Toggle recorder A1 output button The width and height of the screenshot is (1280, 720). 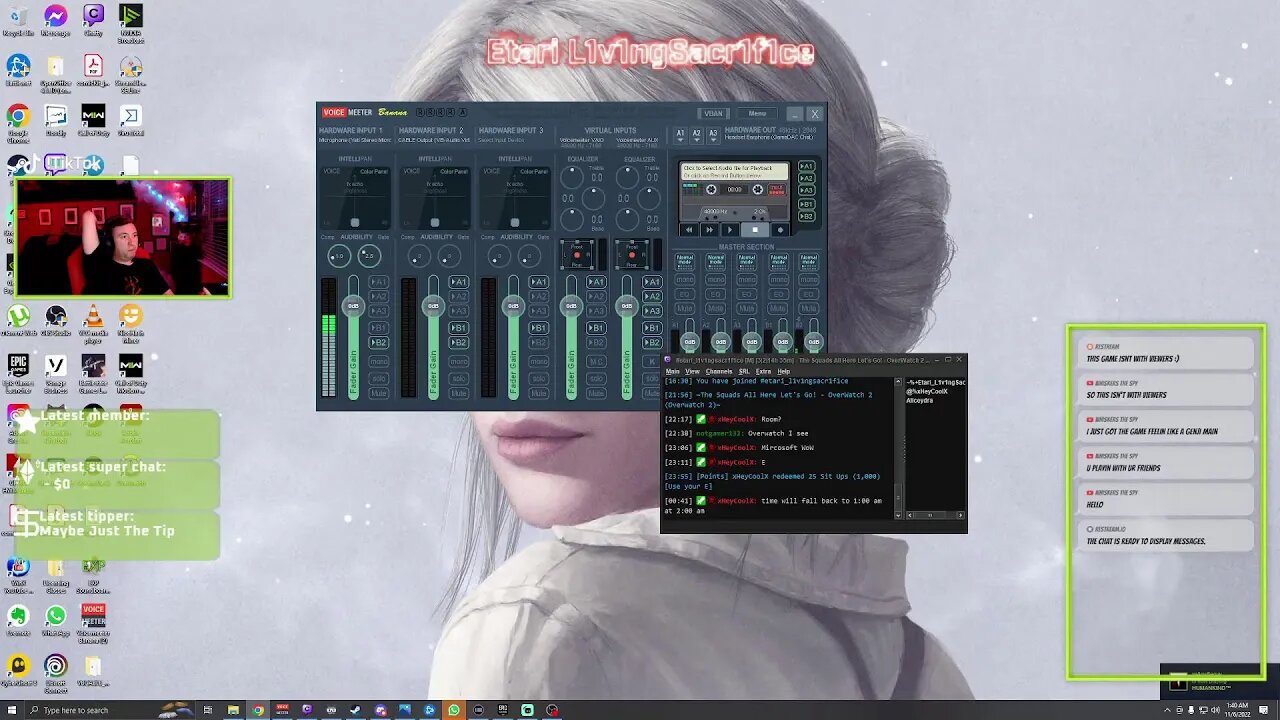pyautogui.click(x=806, y=166)
